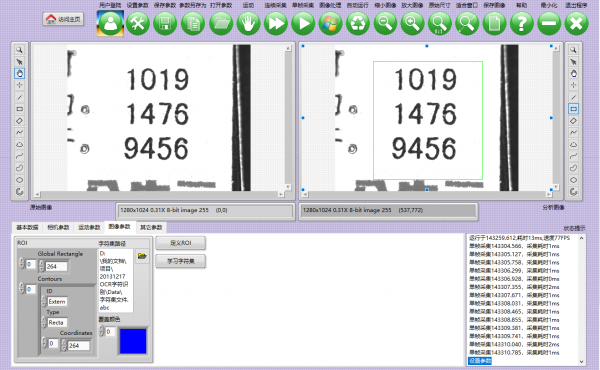Click the 保存图像 blank page icon
600x370 pixels.
[494, 23]
